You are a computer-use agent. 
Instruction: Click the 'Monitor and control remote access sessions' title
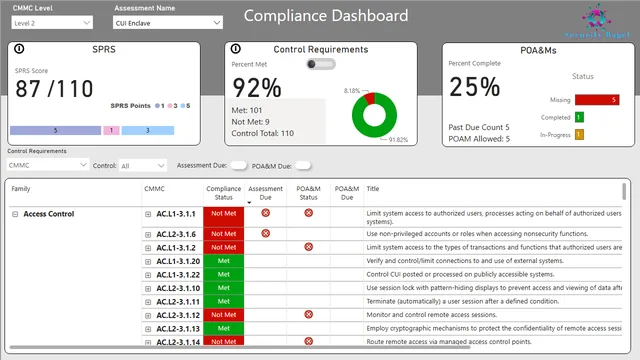pos(431,315)
